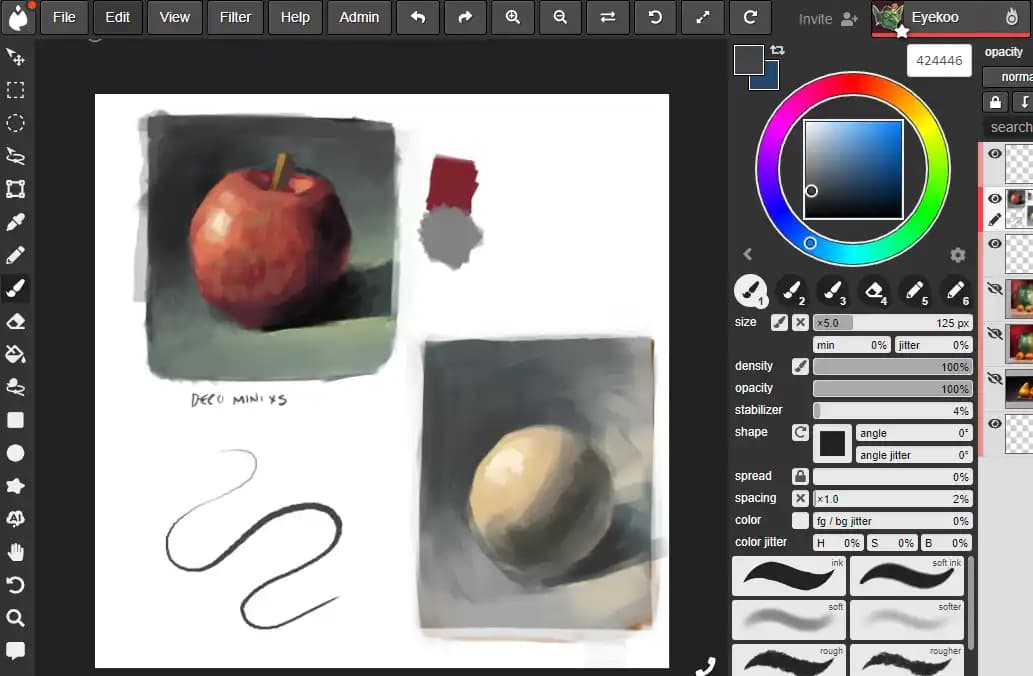
Task: Select the lasso selection tool
Action: [15, 156]
